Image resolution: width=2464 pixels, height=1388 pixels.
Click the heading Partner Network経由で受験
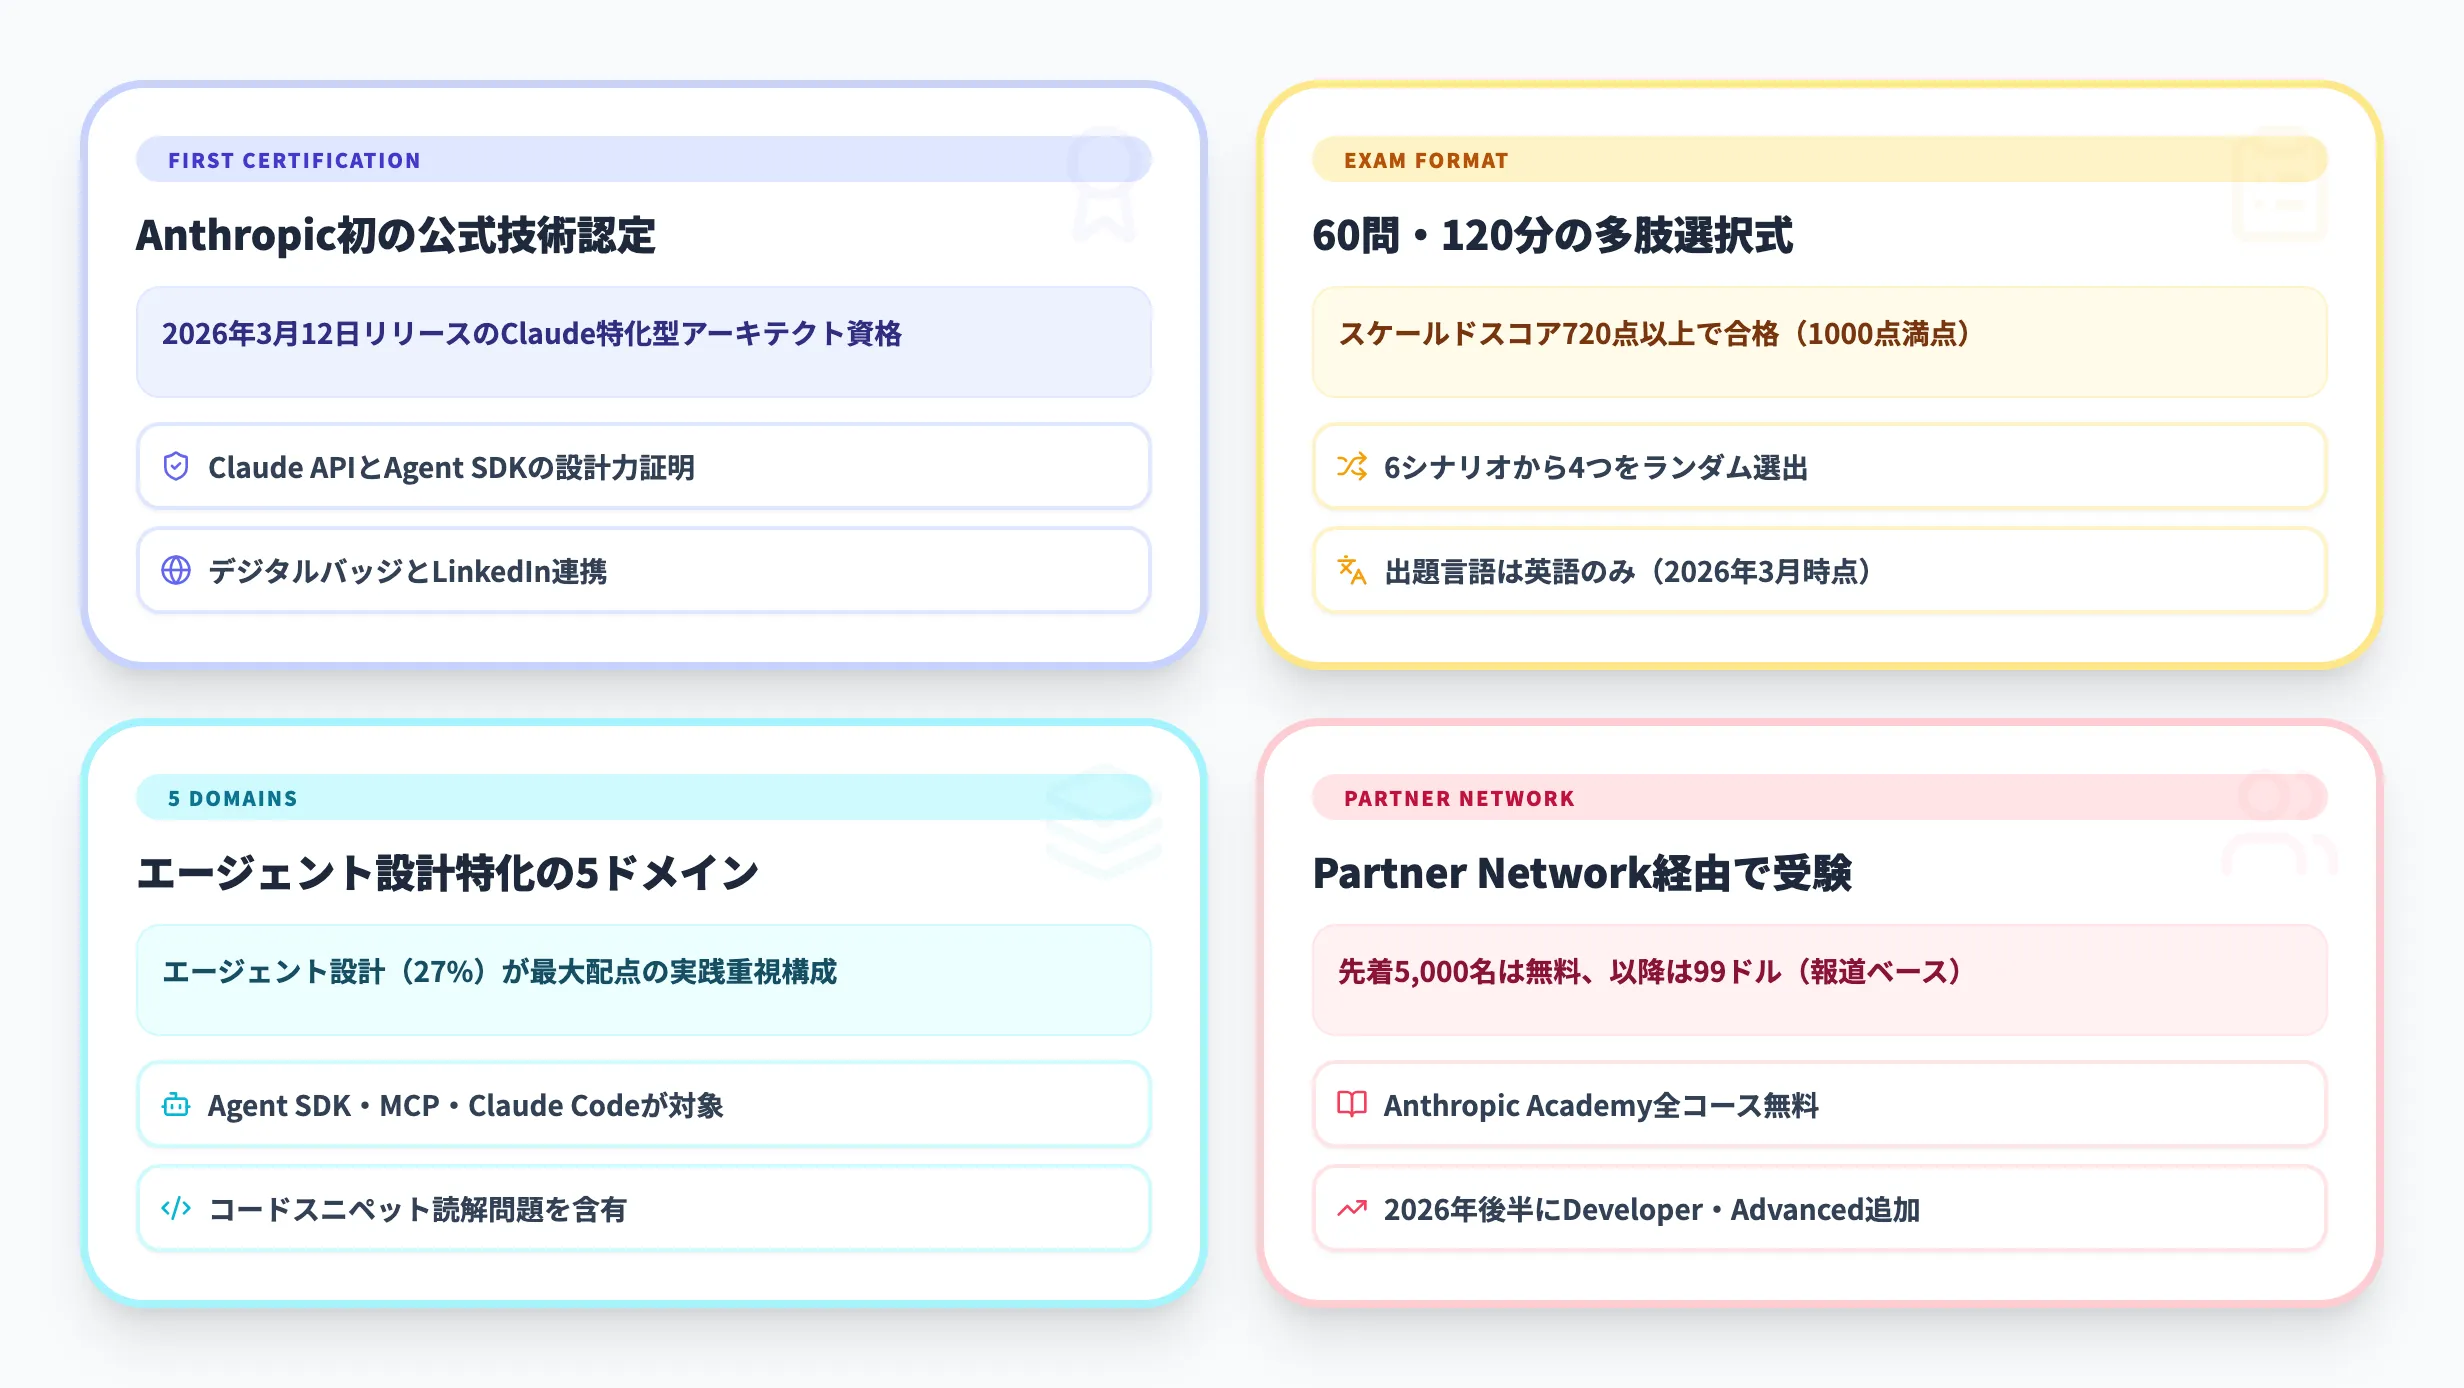[1582, 874]
